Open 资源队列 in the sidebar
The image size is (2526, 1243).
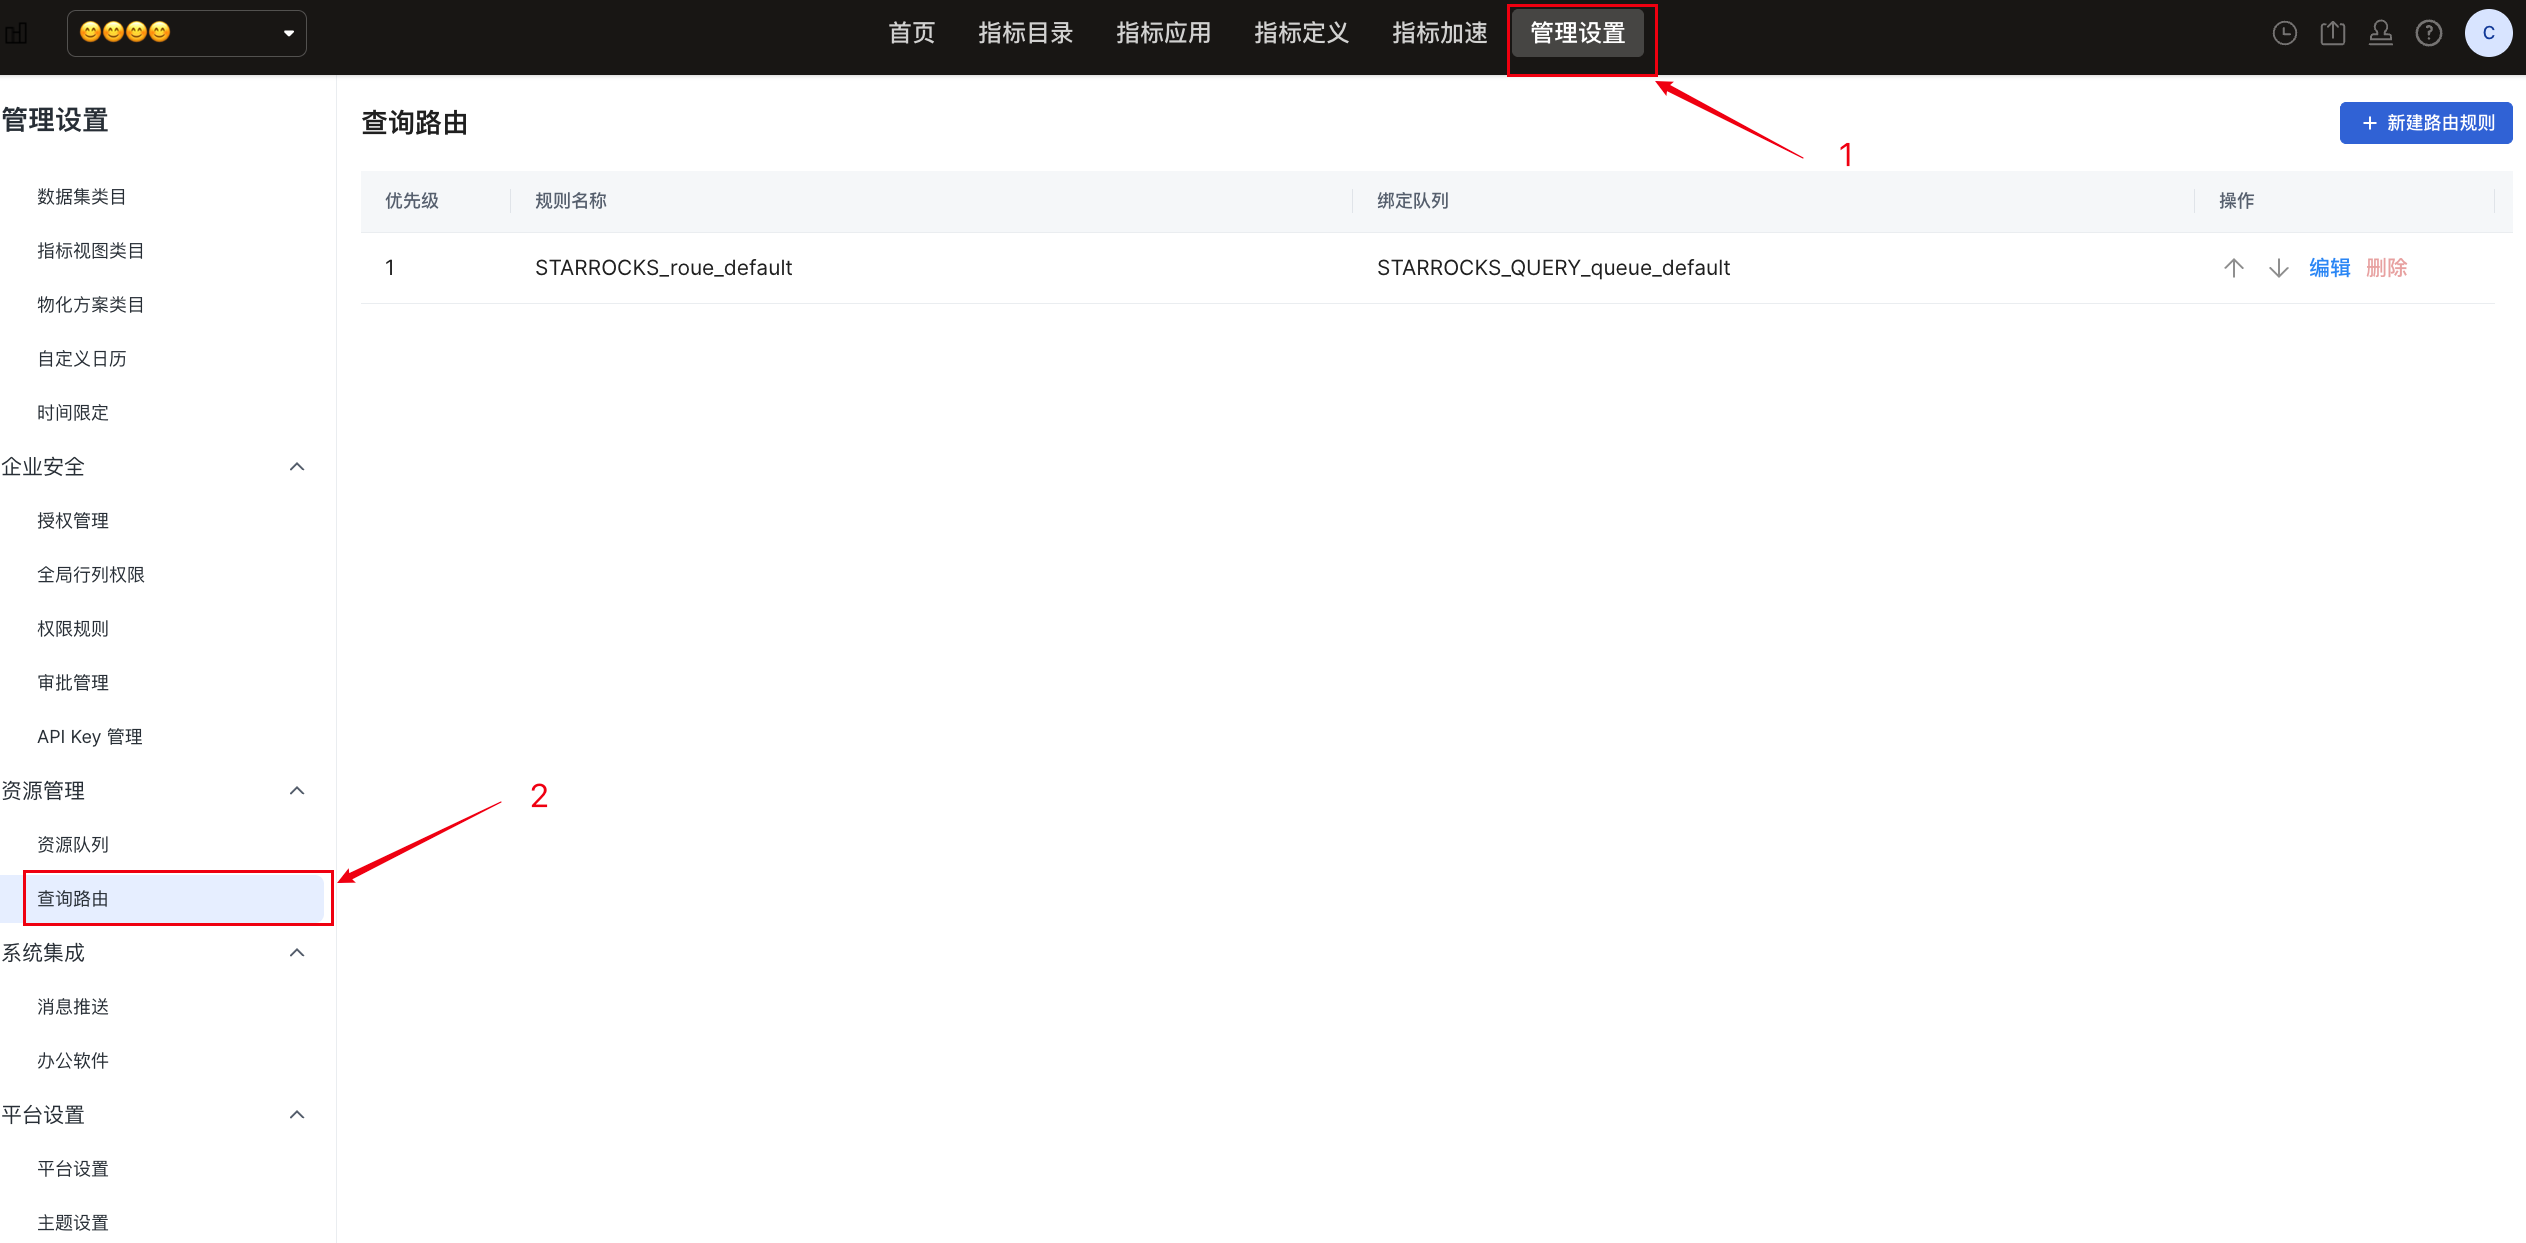click(x=73, y=845)
